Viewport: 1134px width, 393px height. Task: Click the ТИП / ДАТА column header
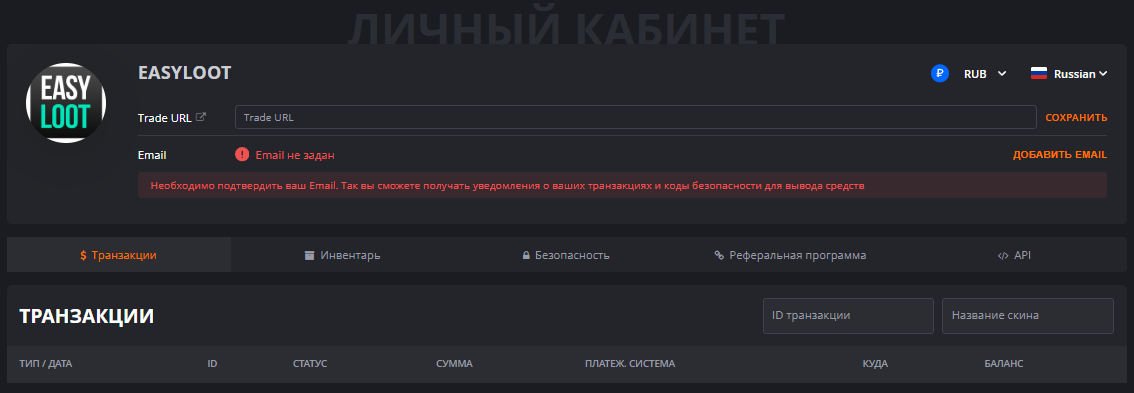click(x=46, y=363)
